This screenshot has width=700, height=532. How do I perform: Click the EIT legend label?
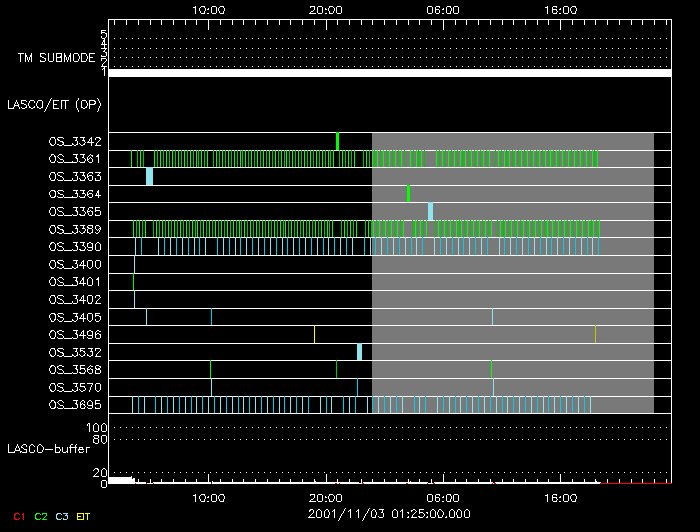pos(83,516)
